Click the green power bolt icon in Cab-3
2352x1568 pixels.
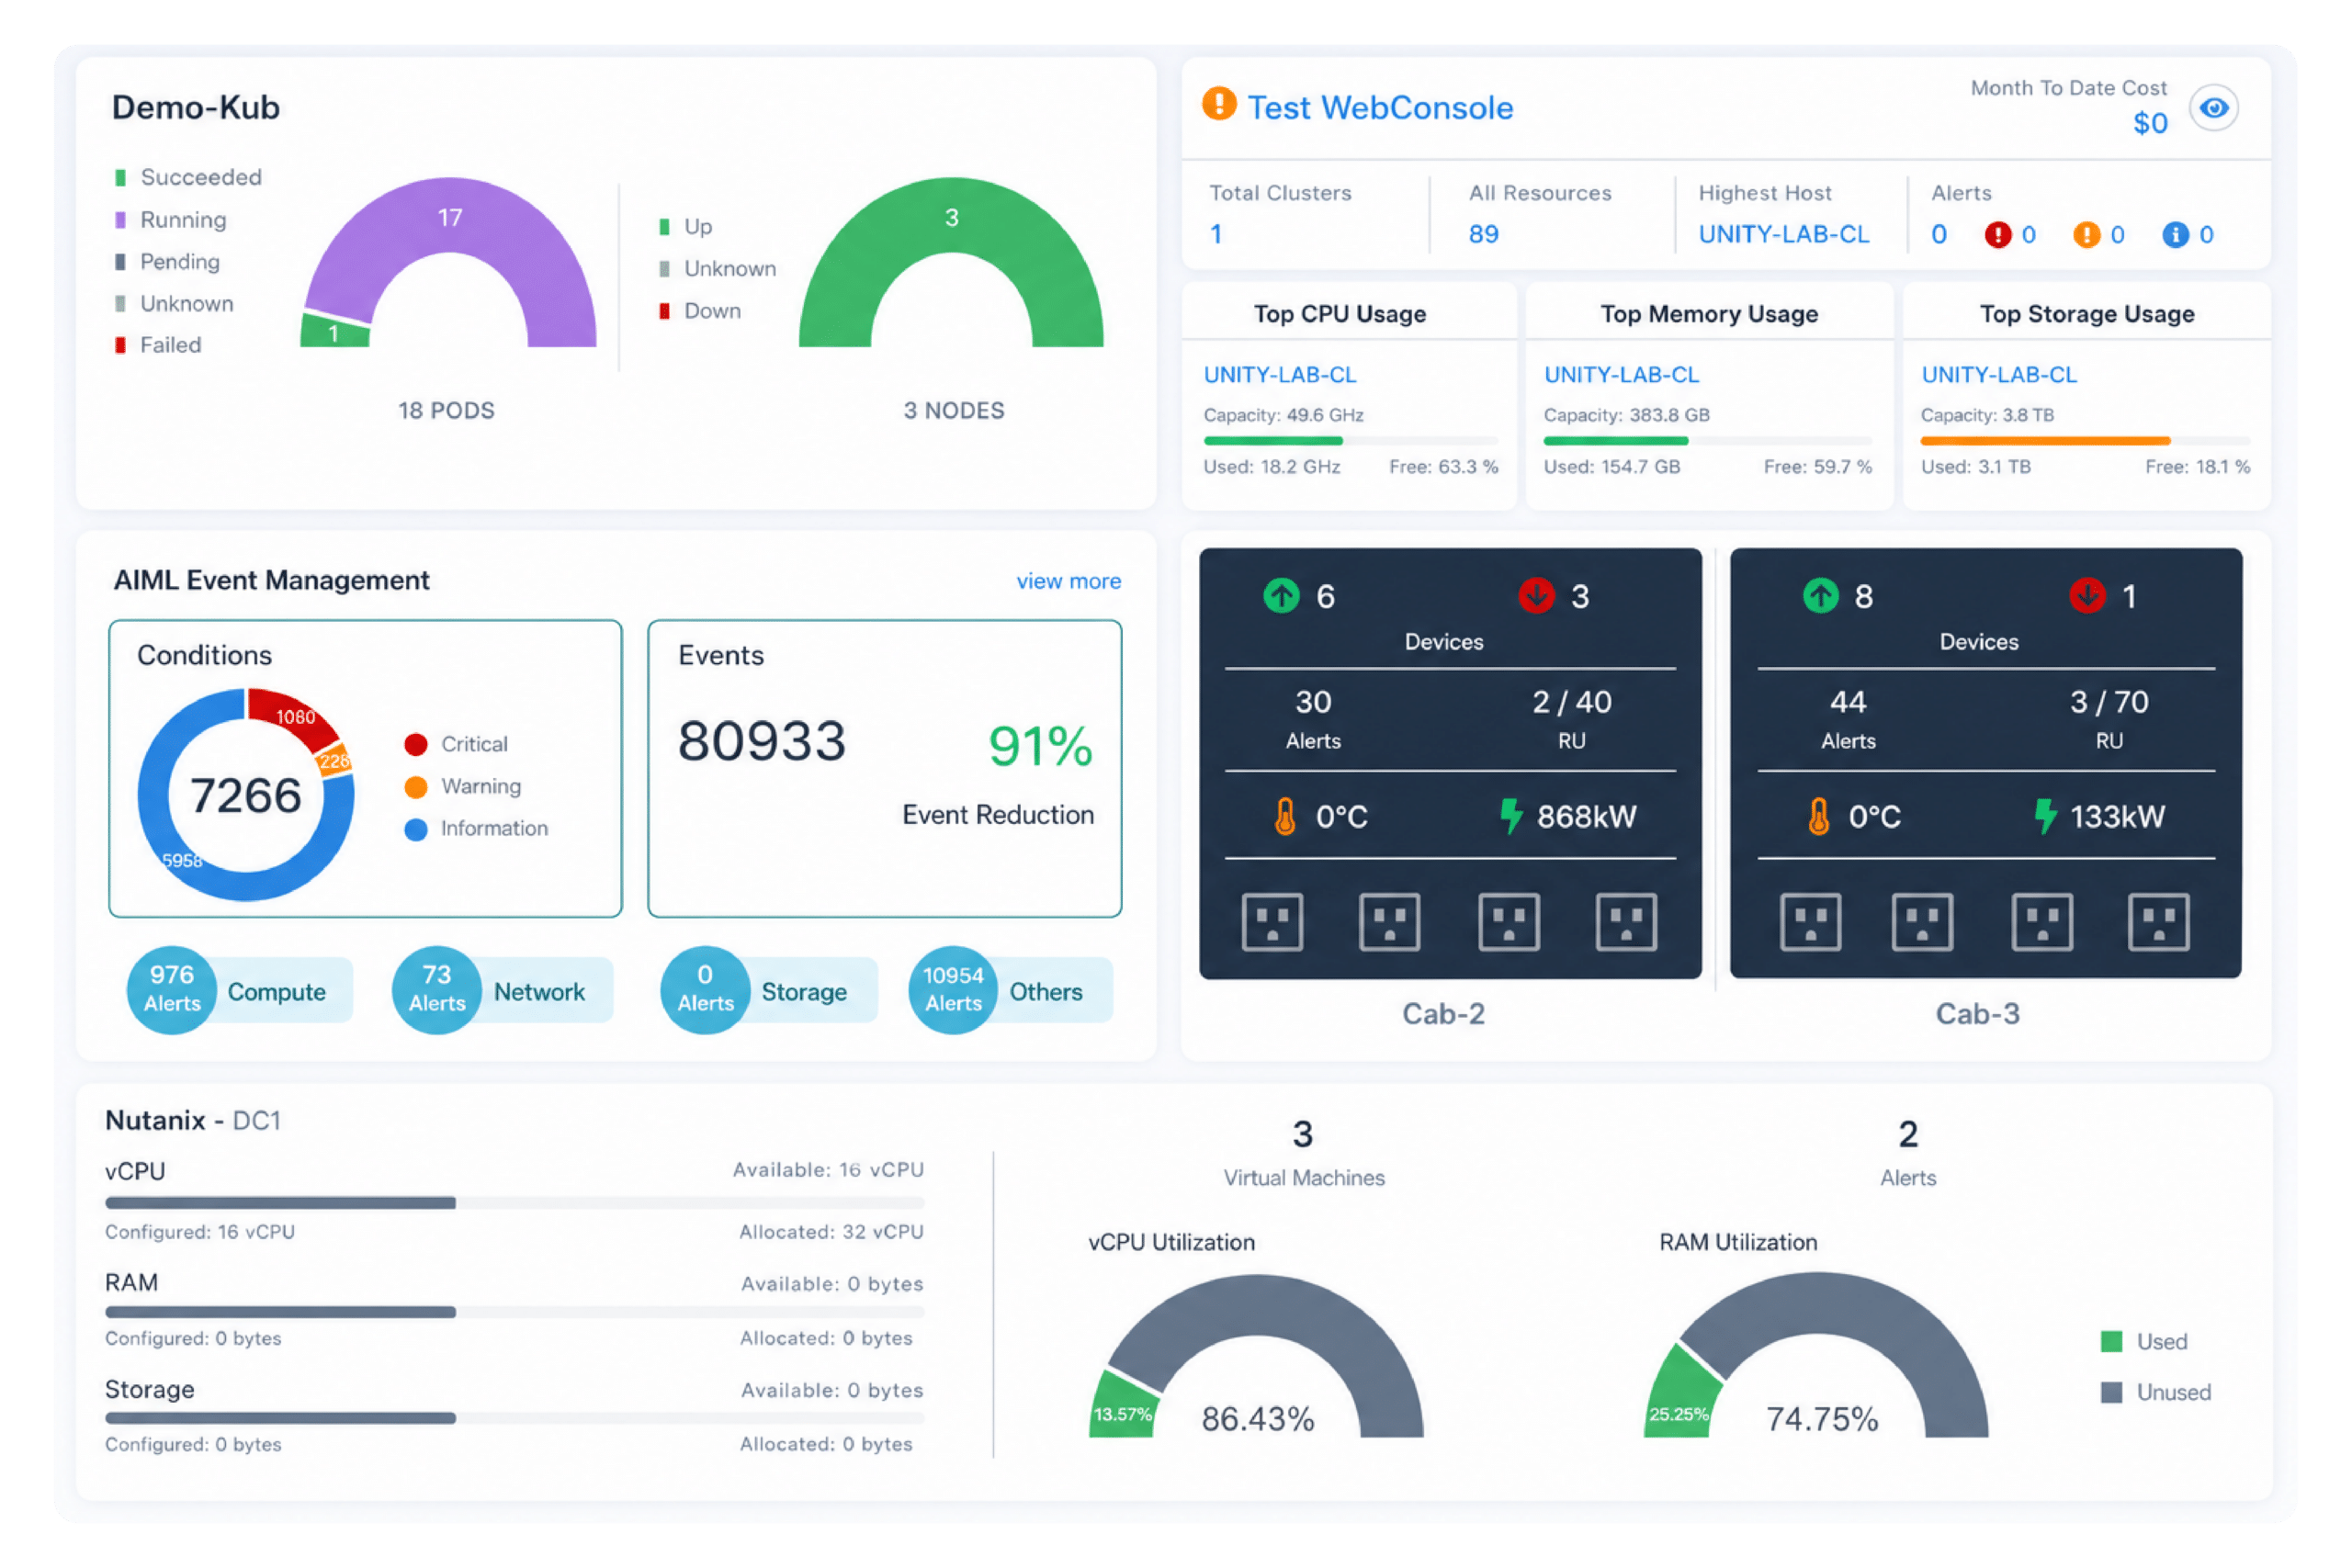point(2046,816)
